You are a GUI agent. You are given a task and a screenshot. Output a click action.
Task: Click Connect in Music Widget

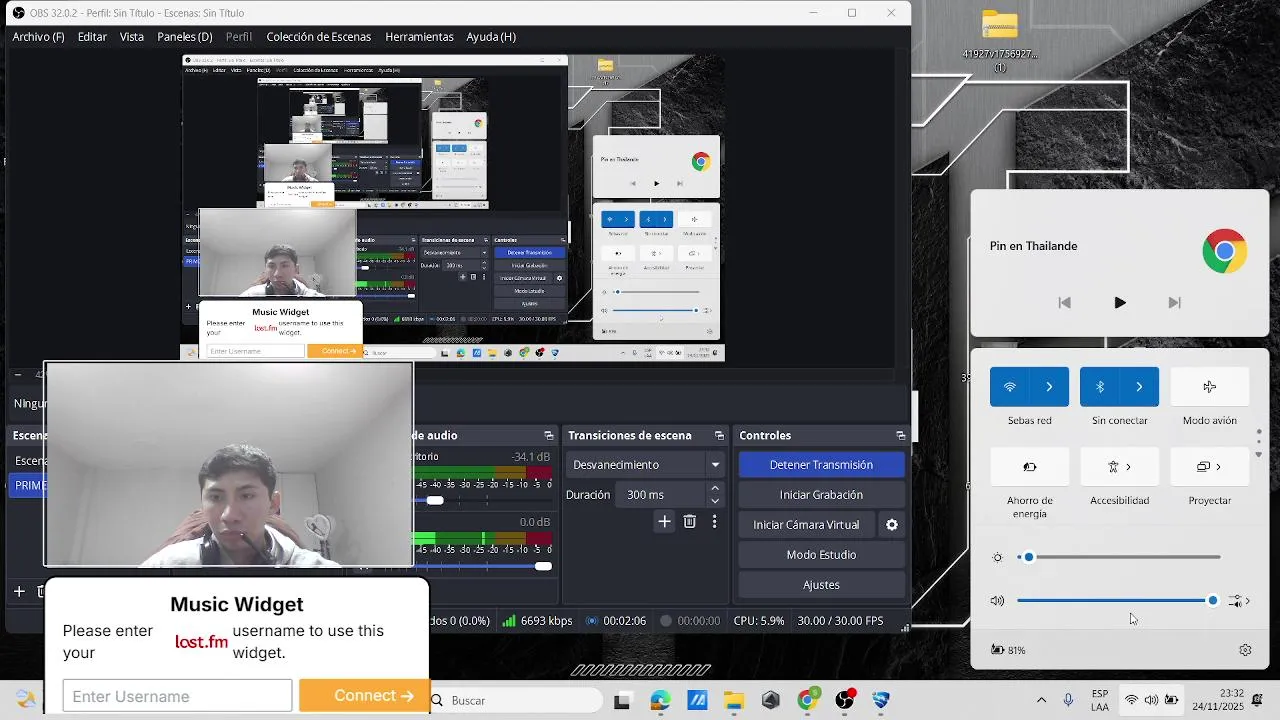click(x=364, y=696)
